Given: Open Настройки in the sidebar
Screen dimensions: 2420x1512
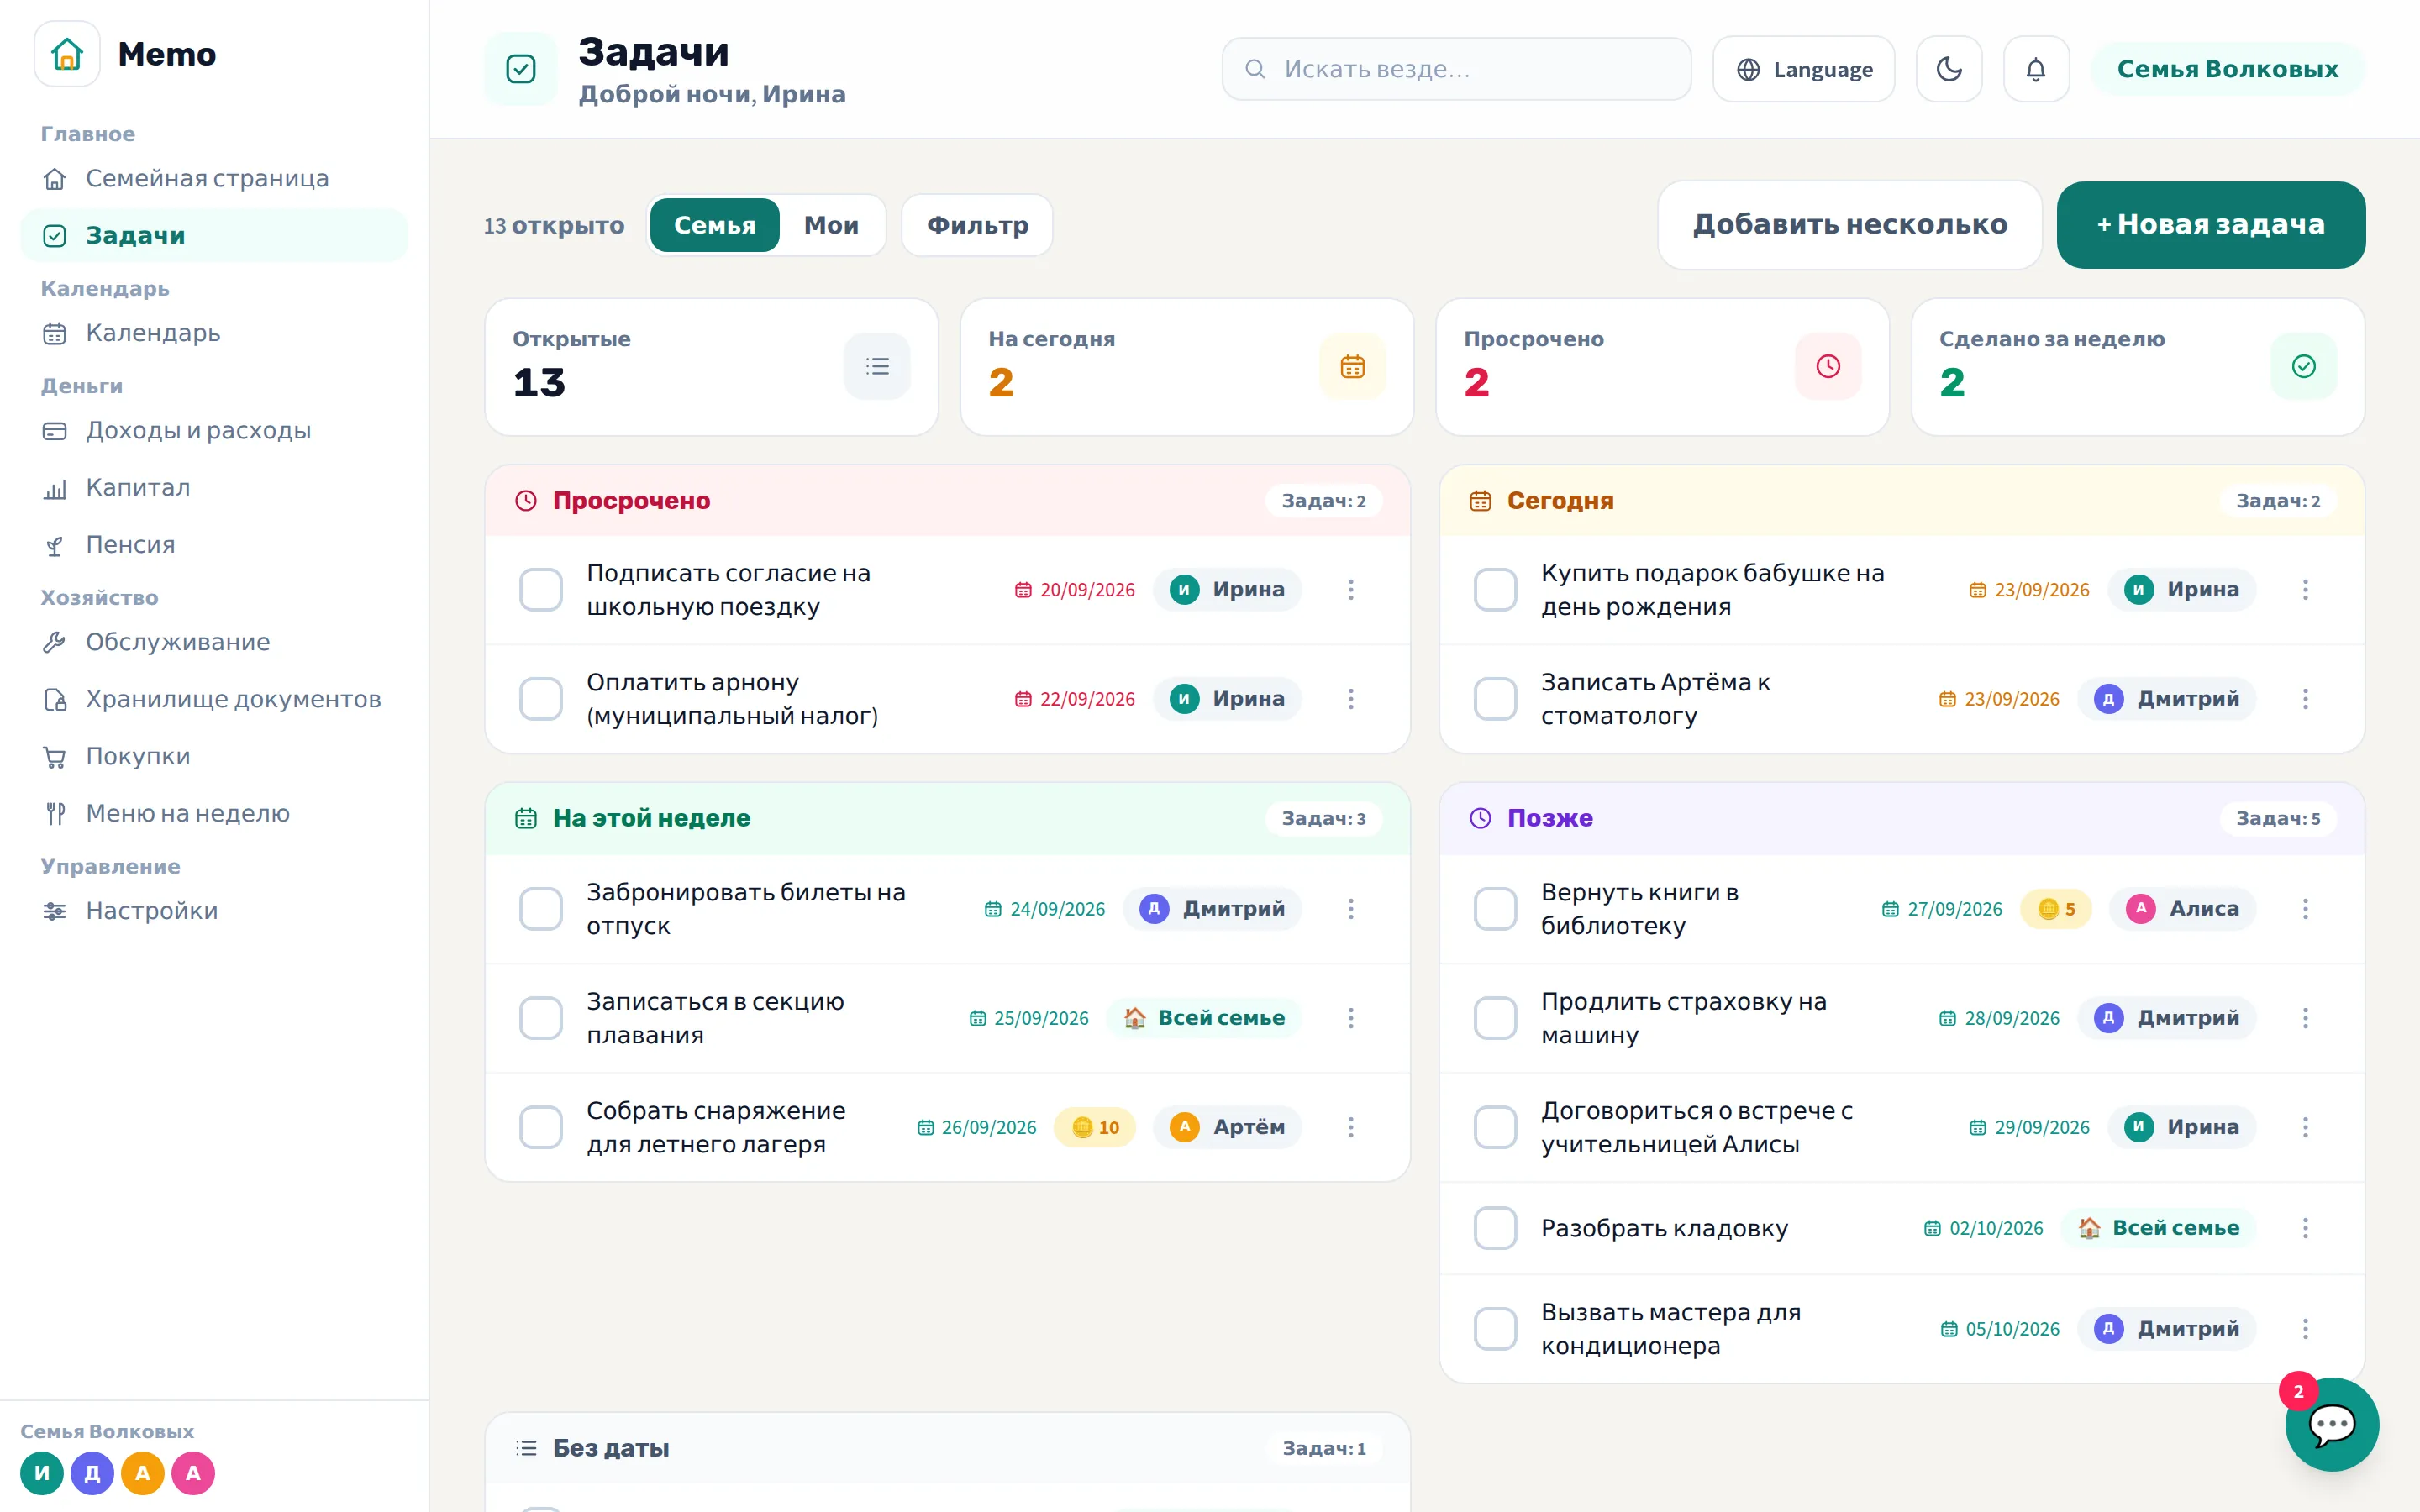Looking at the screenshot, I should click(214, 910).
